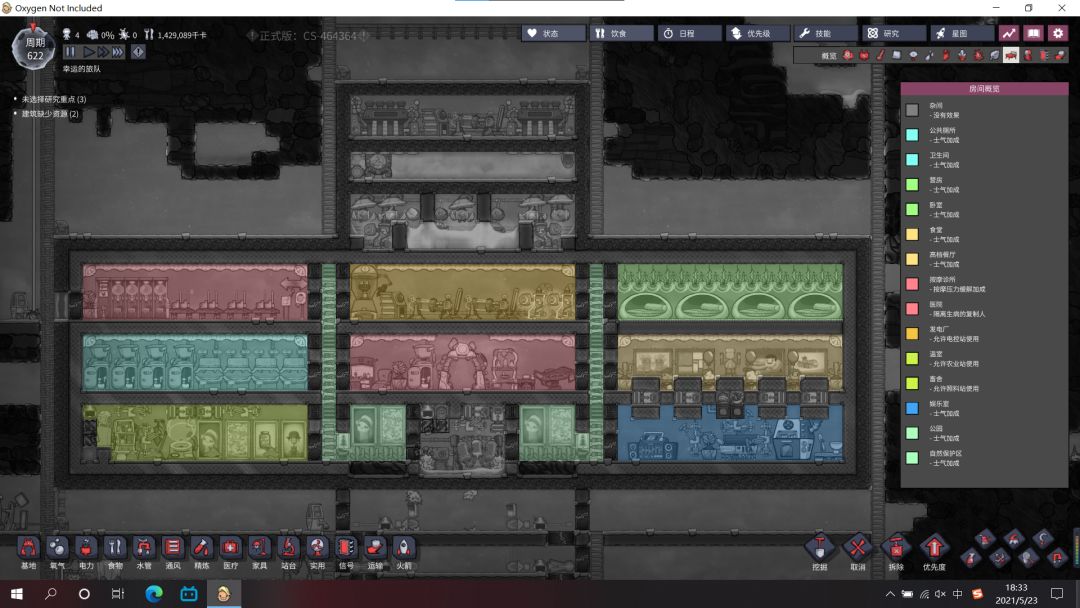This screenshot has width=1080, height=608.
Task: Open the Windows Start menu
Action: [17, 594]
